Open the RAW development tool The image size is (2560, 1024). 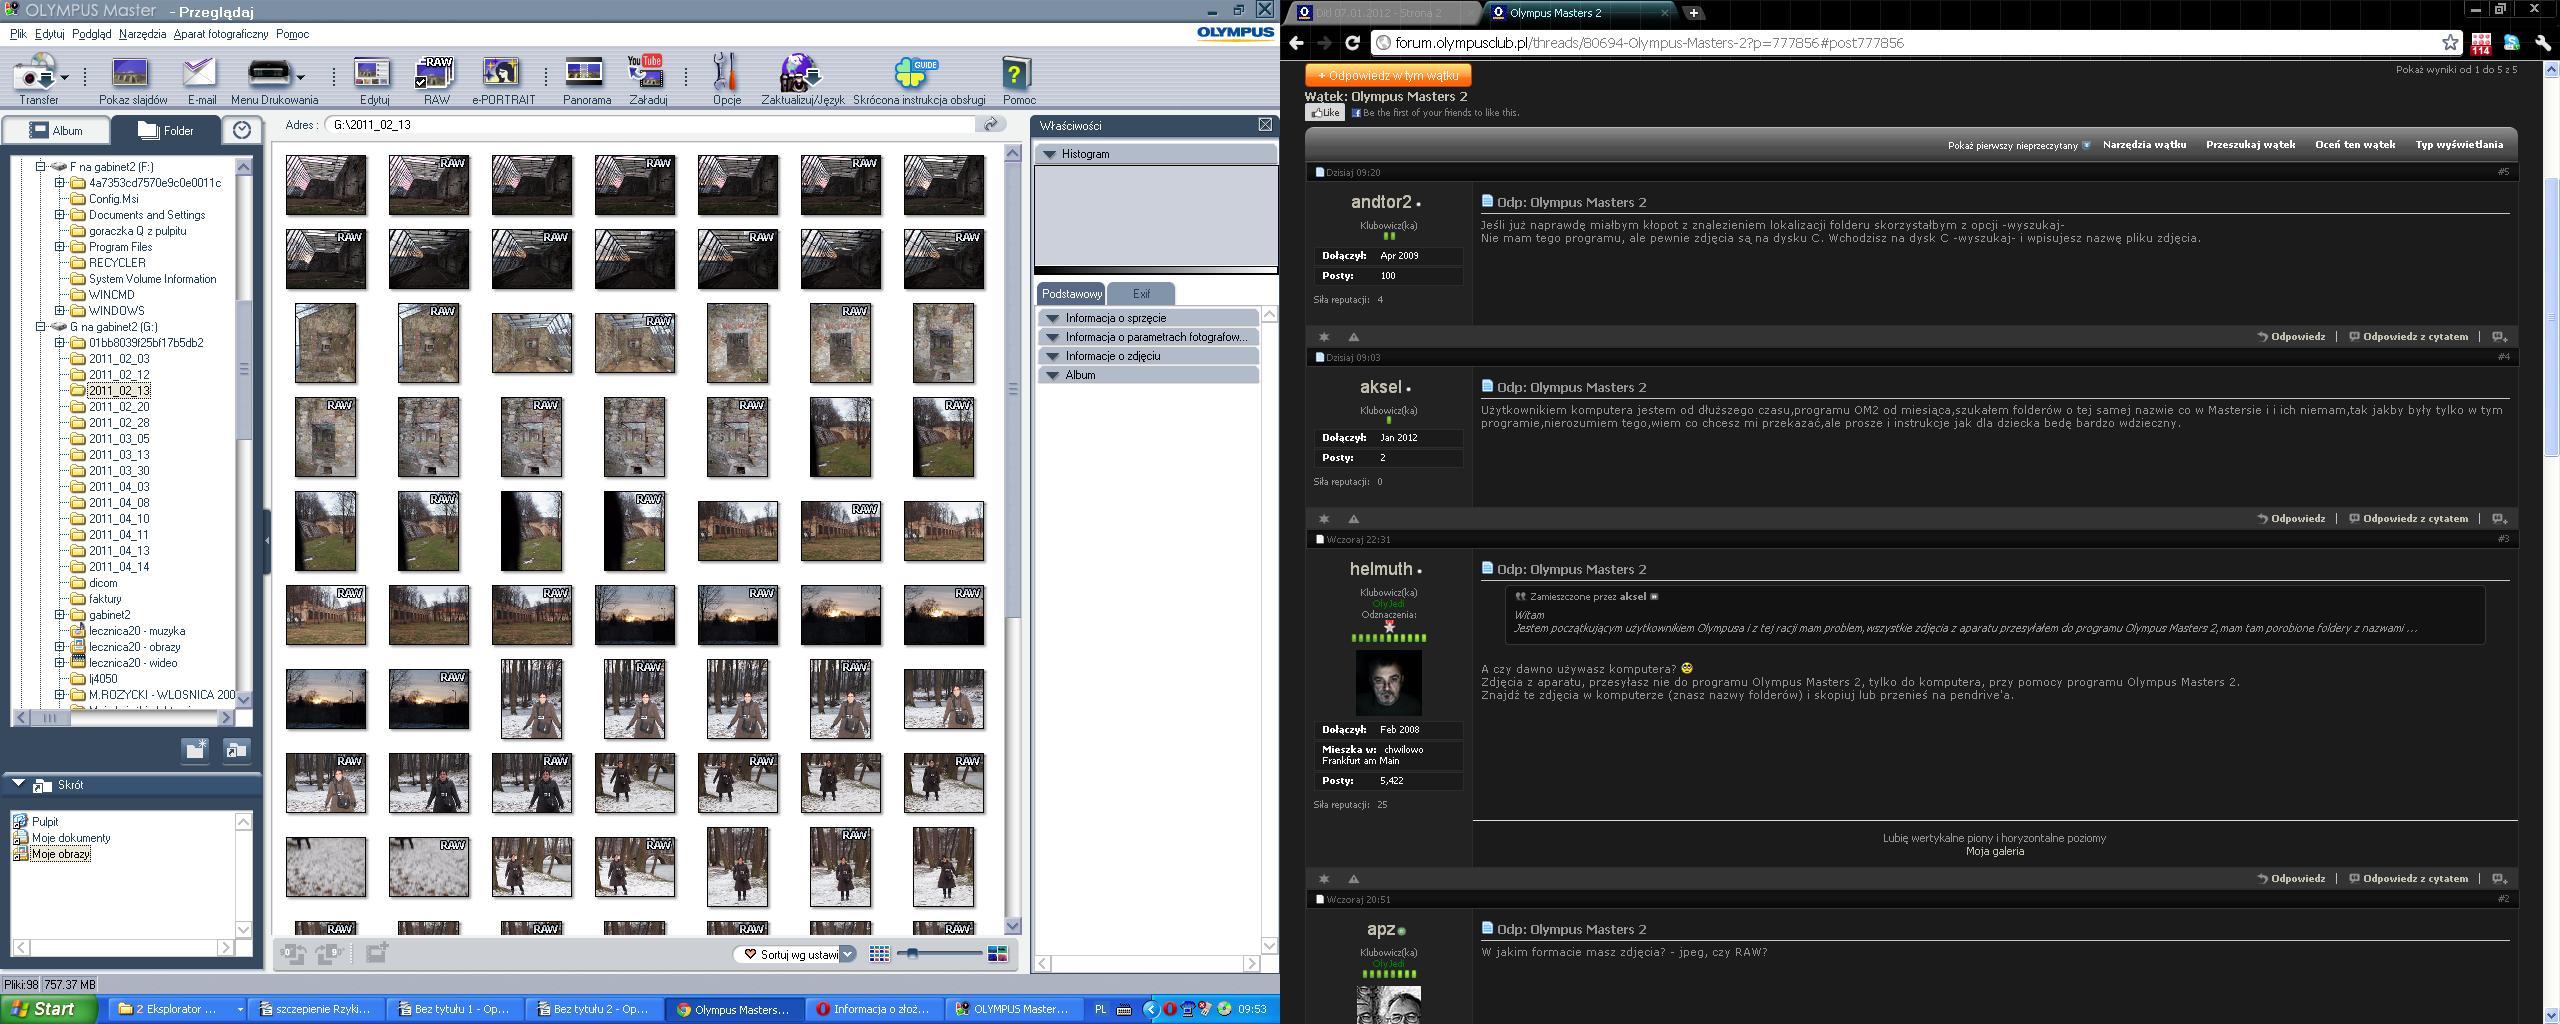pyautogui.click(x=436, y=79)
